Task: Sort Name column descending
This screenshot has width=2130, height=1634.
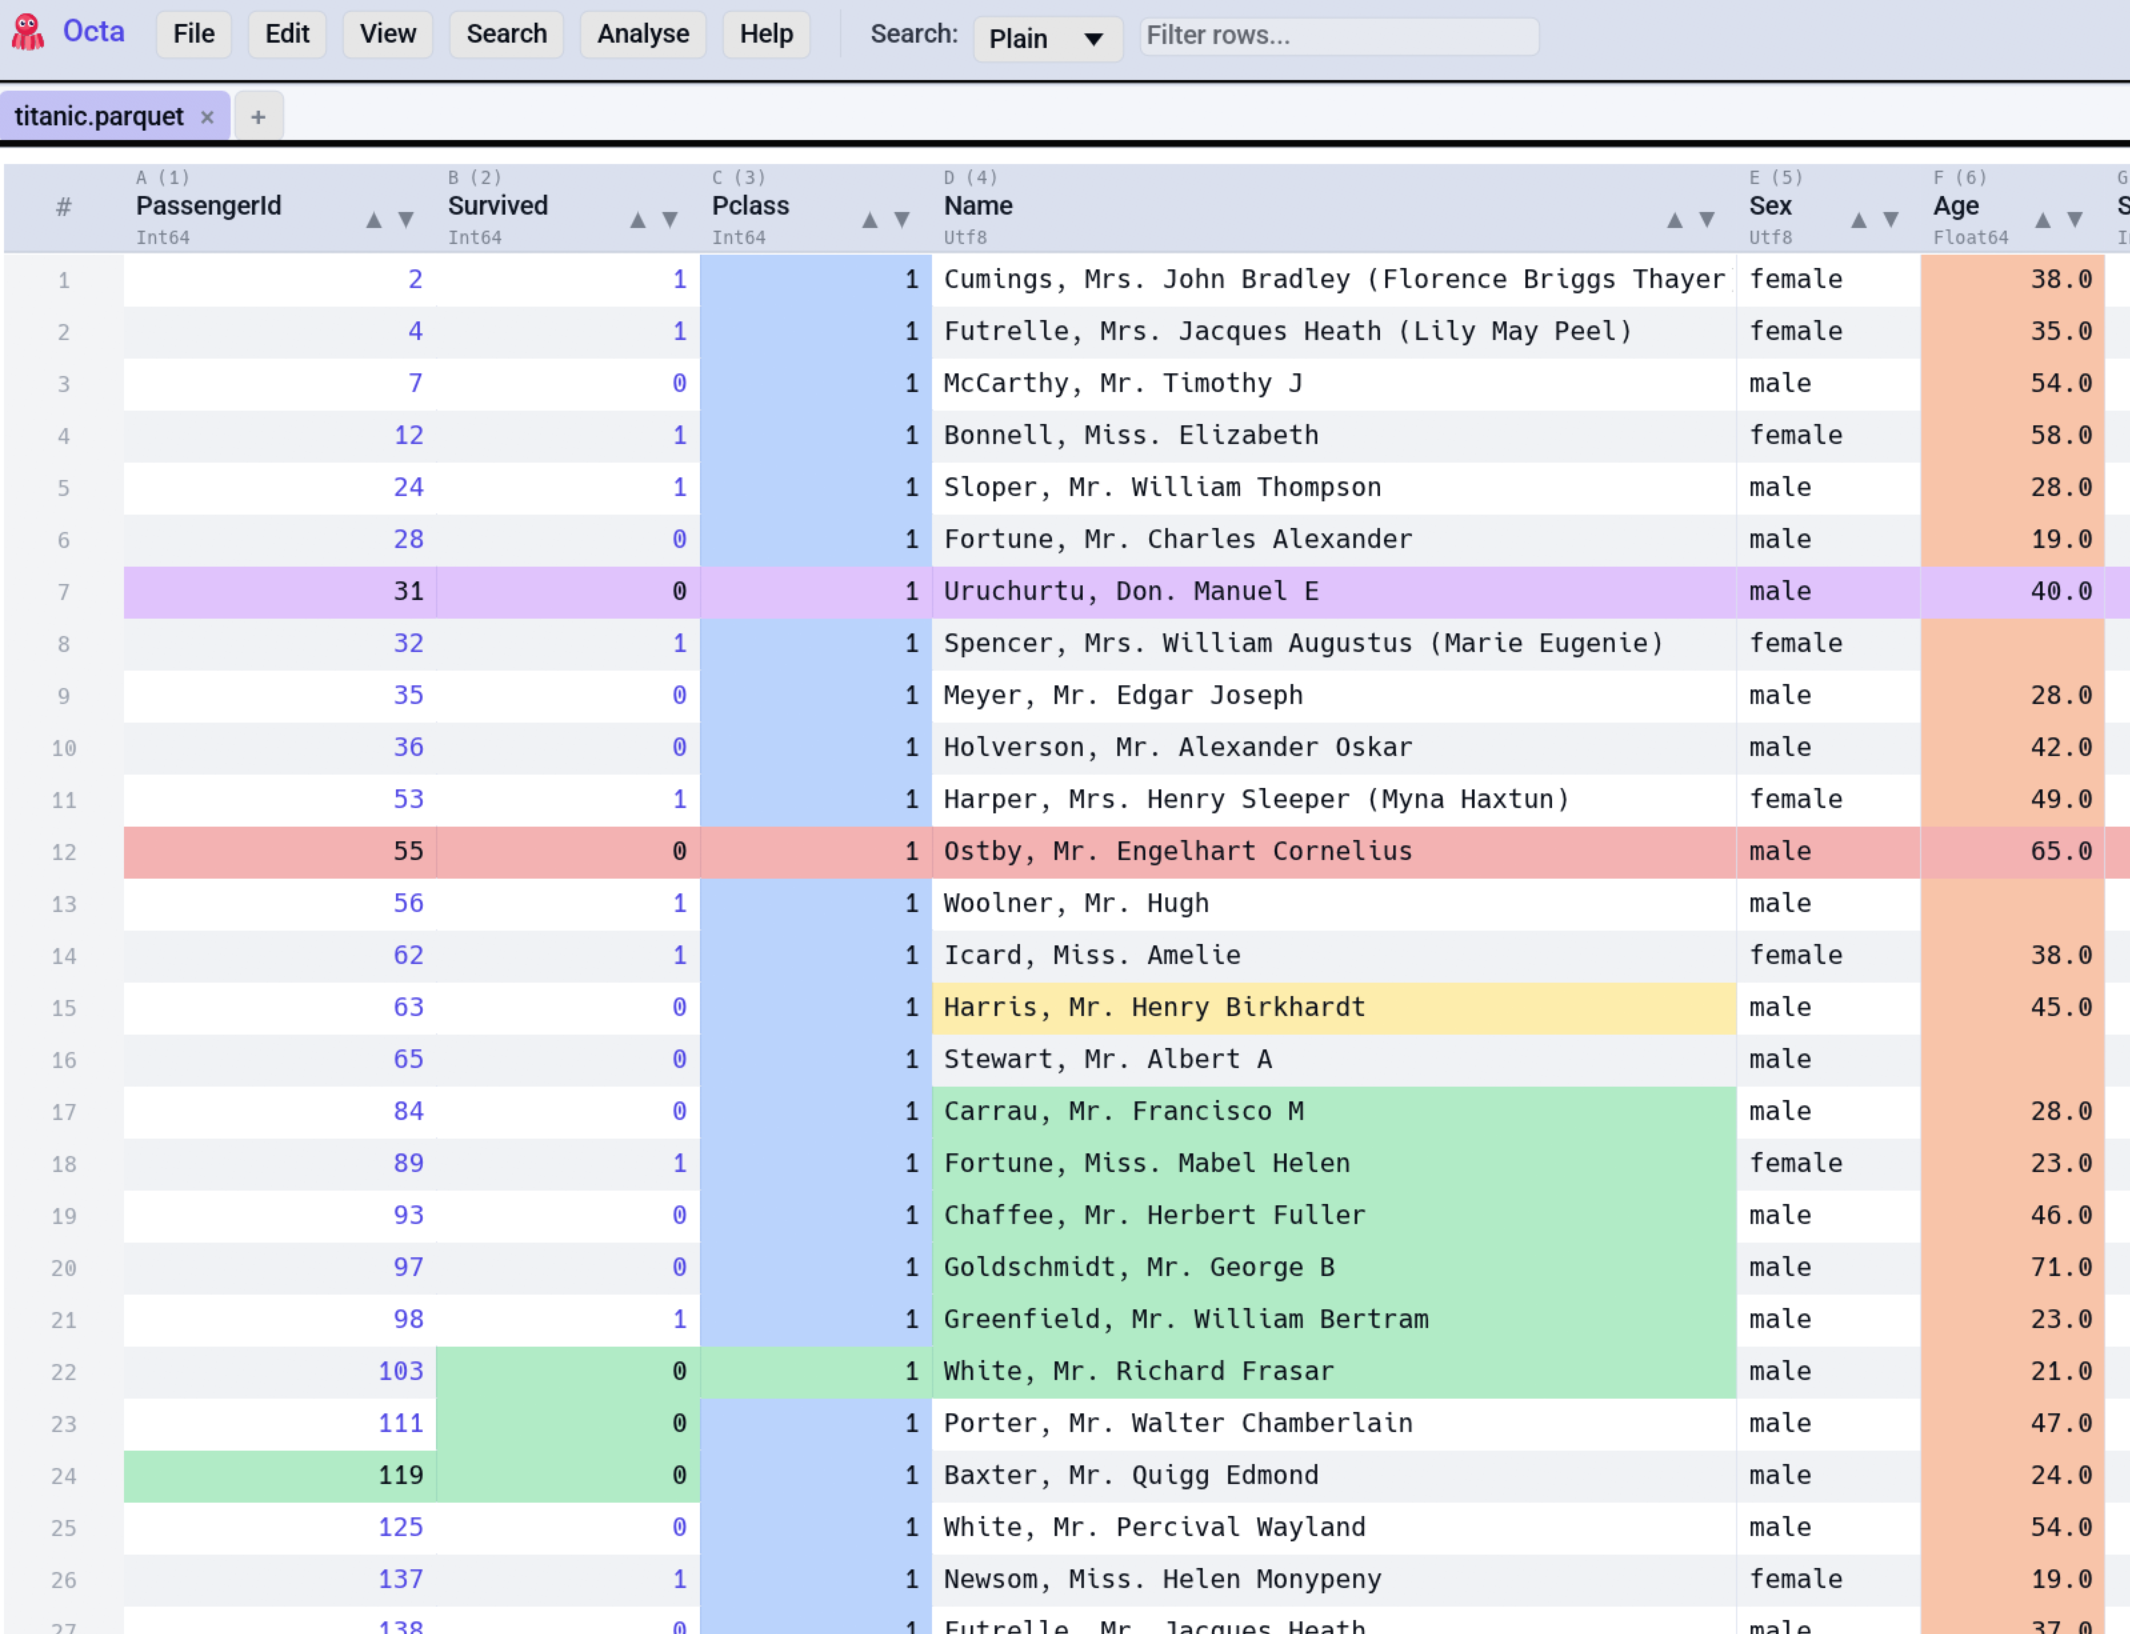Action: click(x=1707, y=220)
